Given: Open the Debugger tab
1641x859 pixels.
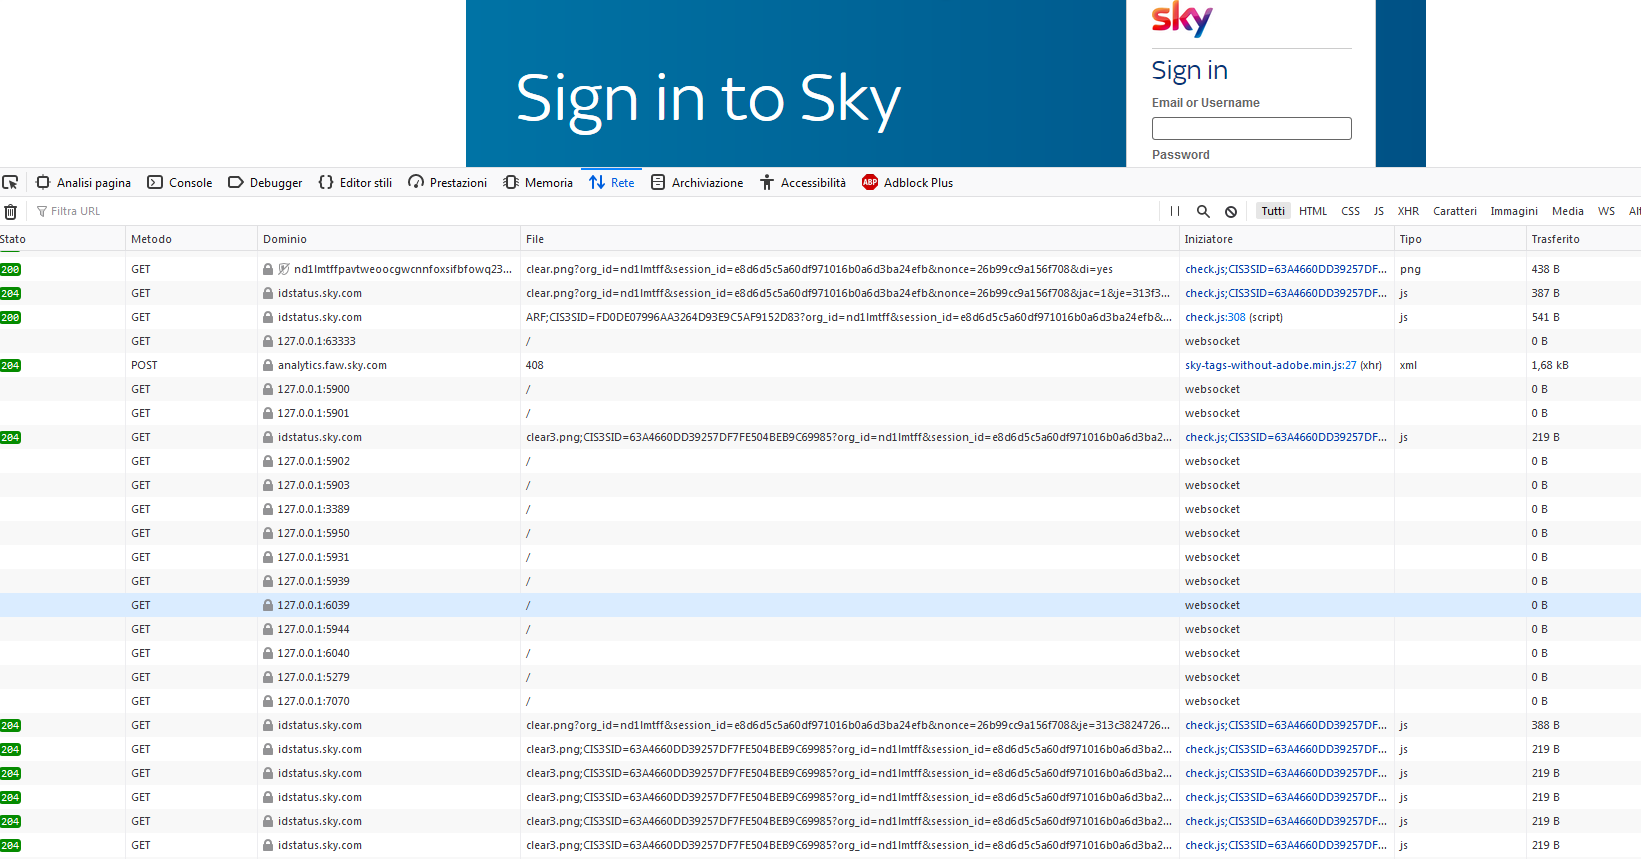Looking at the screenshot, I should 265,183.
